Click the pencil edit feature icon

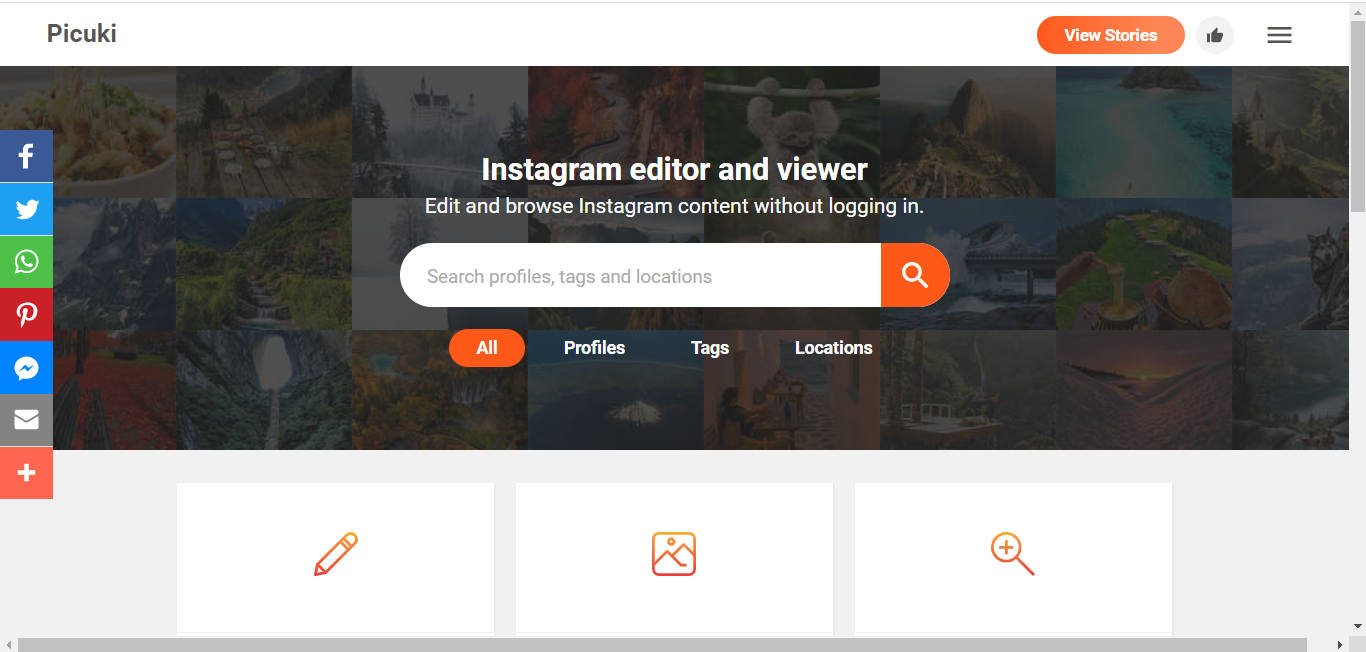point(336,554)
